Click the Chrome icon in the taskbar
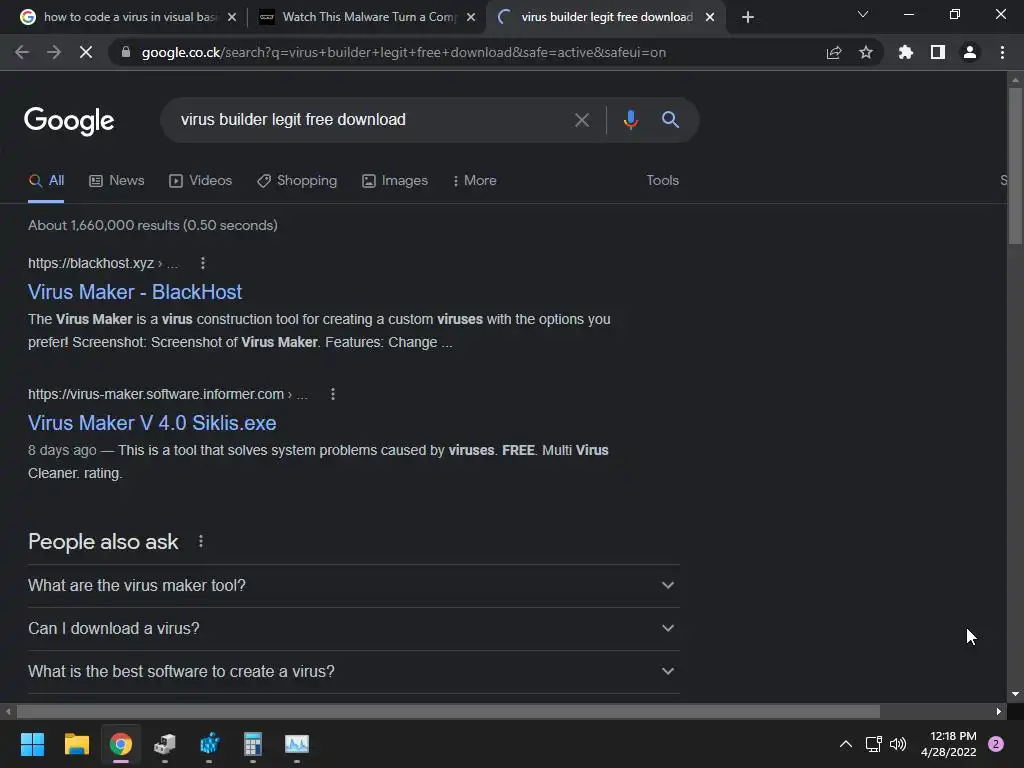 pyautogui.click(x=121, y=744)
